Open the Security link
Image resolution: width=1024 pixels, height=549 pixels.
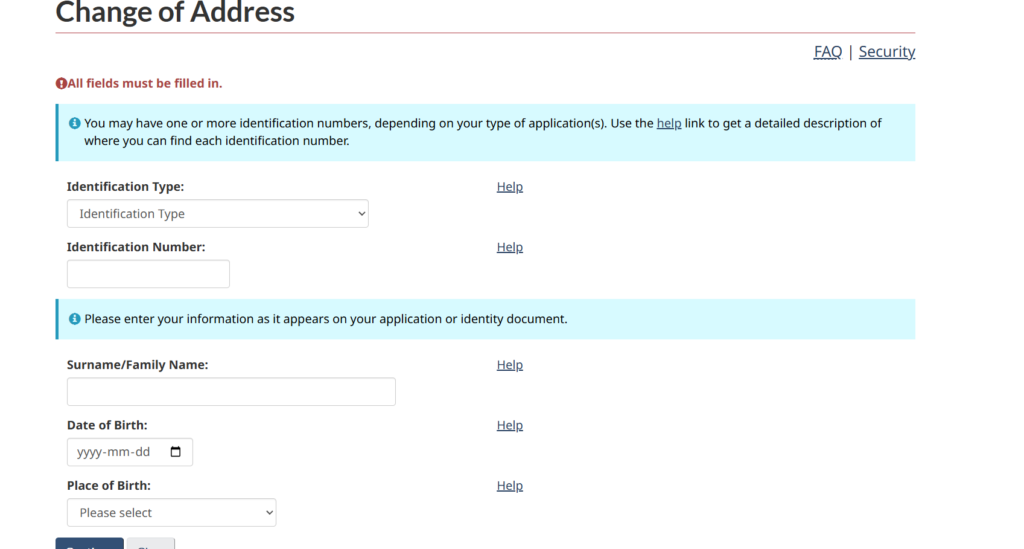[x=886, y=52]
